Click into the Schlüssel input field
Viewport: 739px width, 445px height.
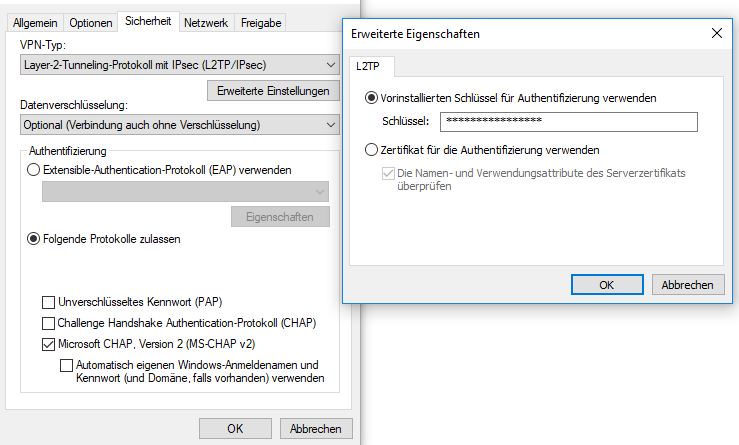coord(569,122)
